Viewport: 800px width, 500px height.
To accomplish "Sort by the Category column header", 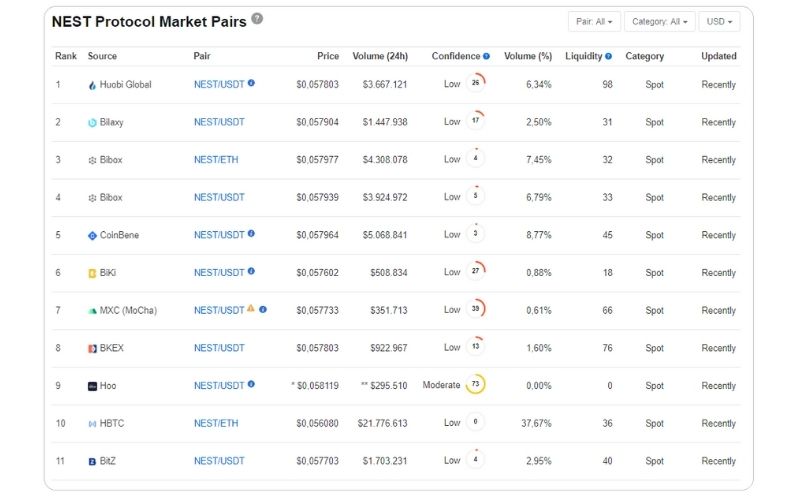I will click(x=644, y=56).
